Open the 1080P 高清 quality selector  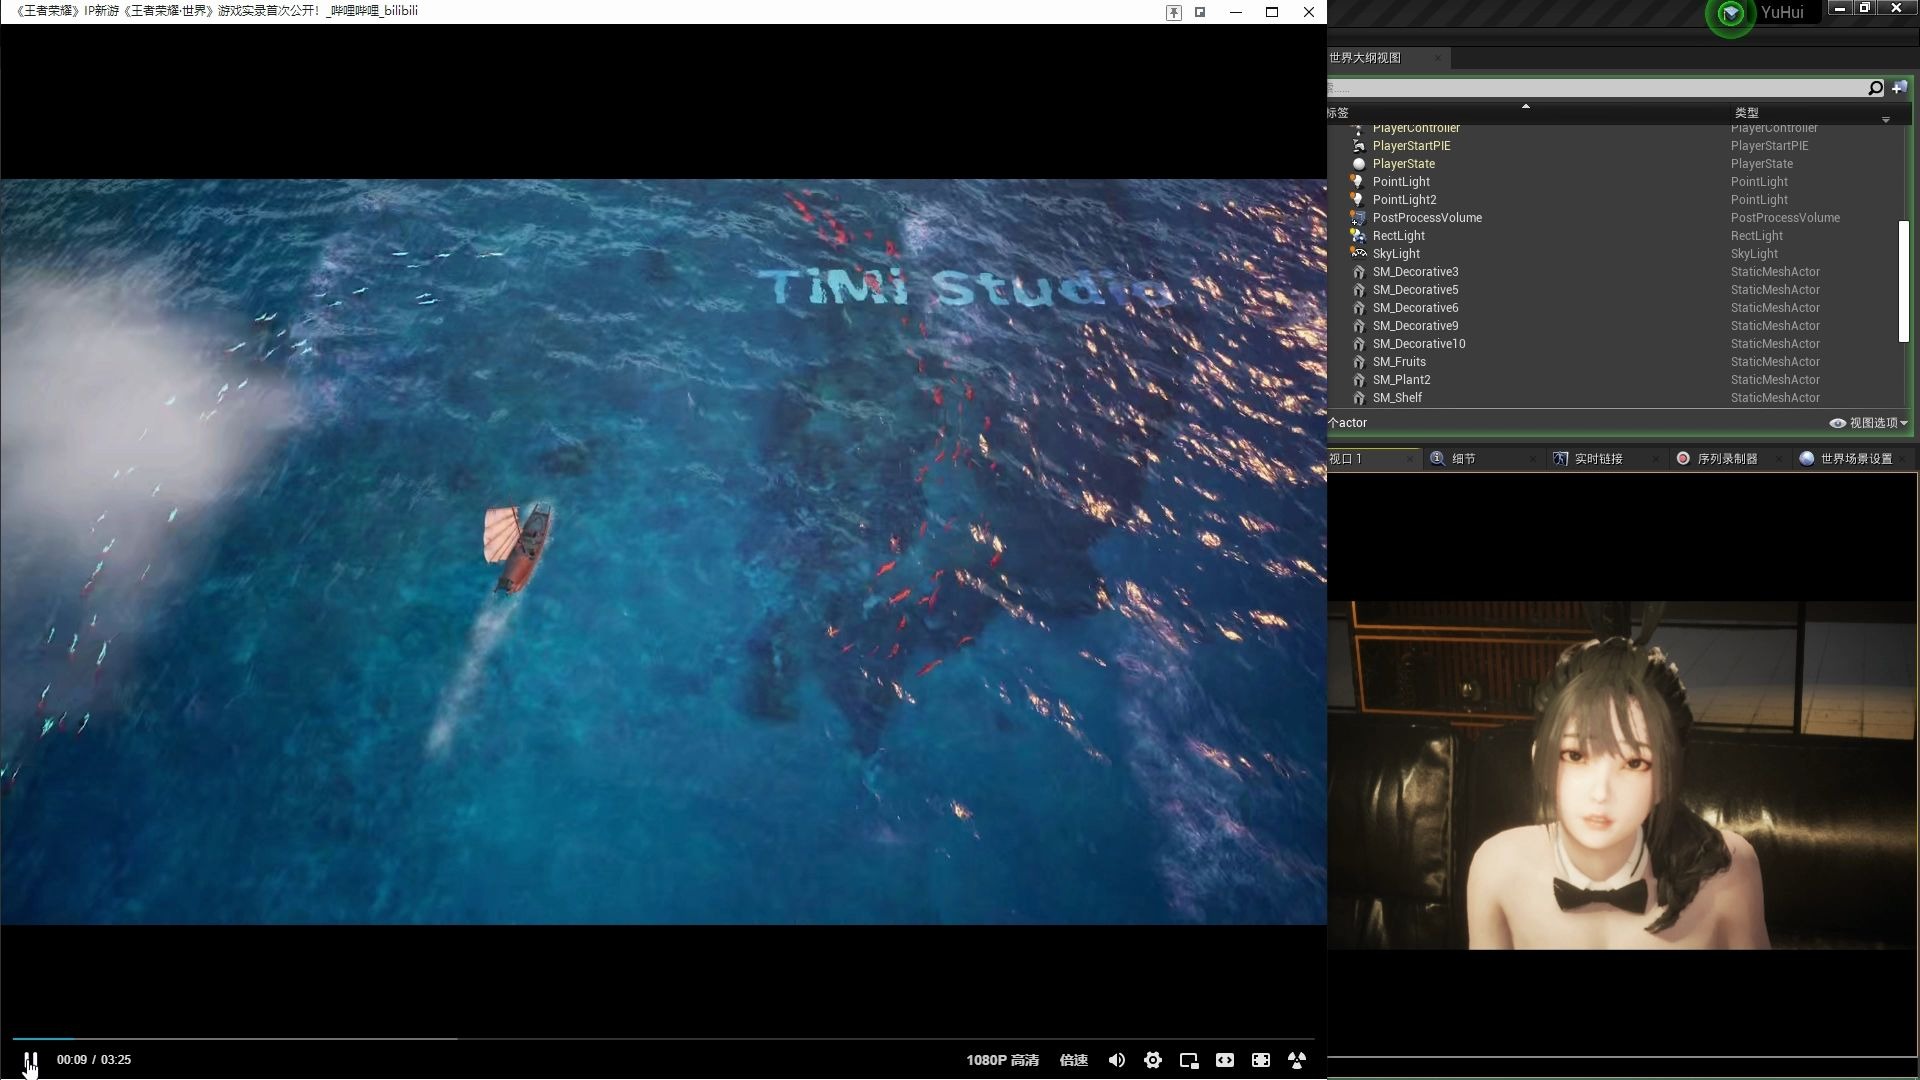click(x=1002, y=1060)
